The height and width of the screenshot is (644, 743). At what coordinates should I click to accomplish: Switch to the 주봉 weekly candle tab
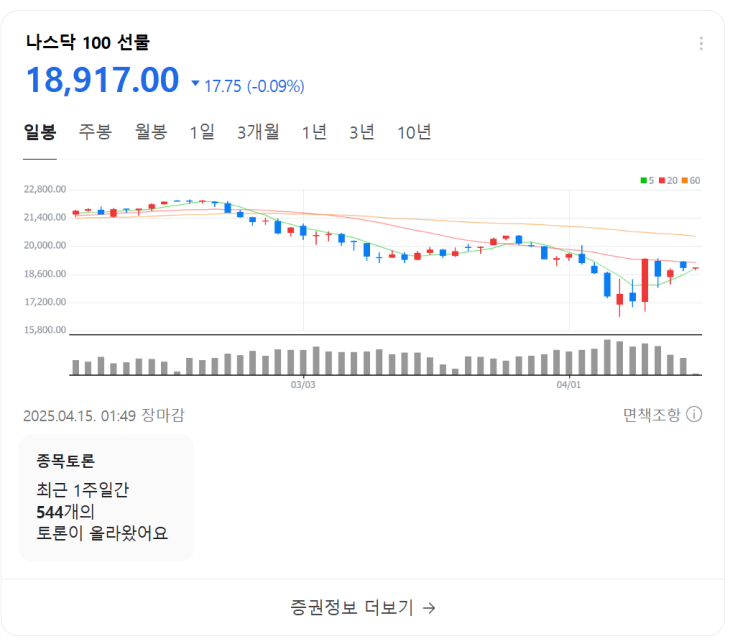tap(96, 132)
